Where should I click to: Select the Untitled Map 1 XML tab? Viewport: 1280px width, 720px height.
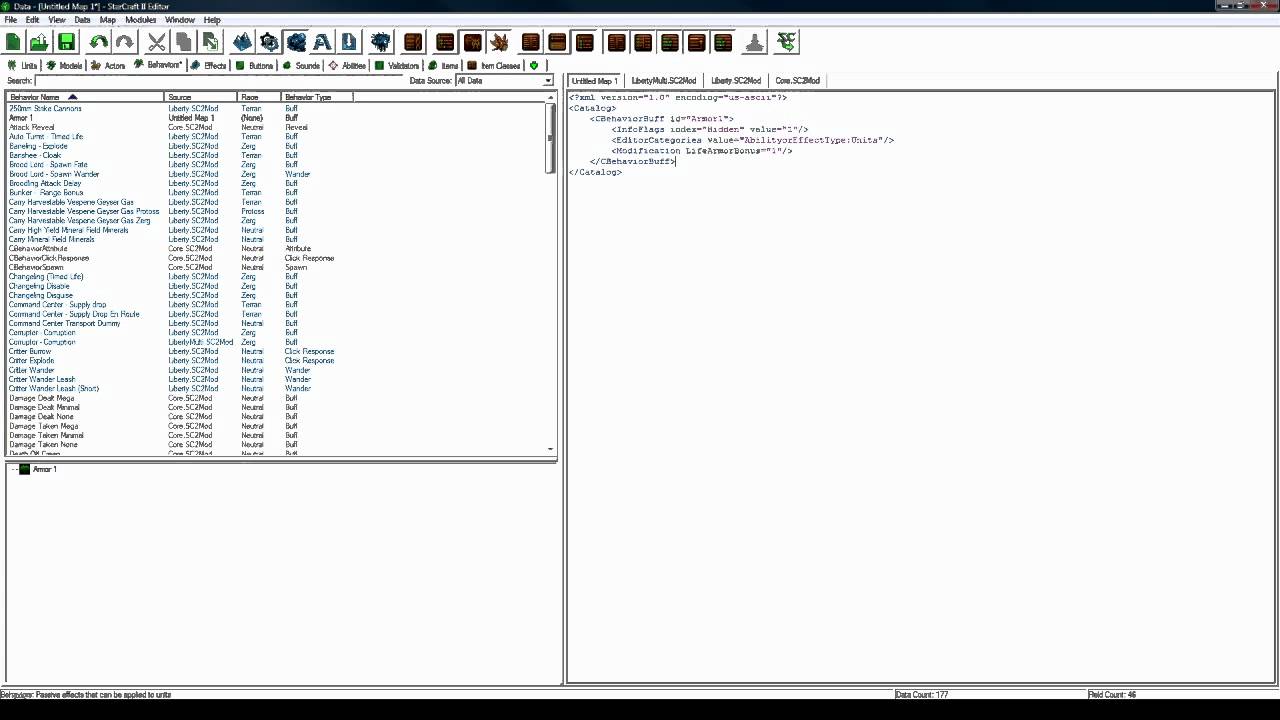(x=595, y=81)
